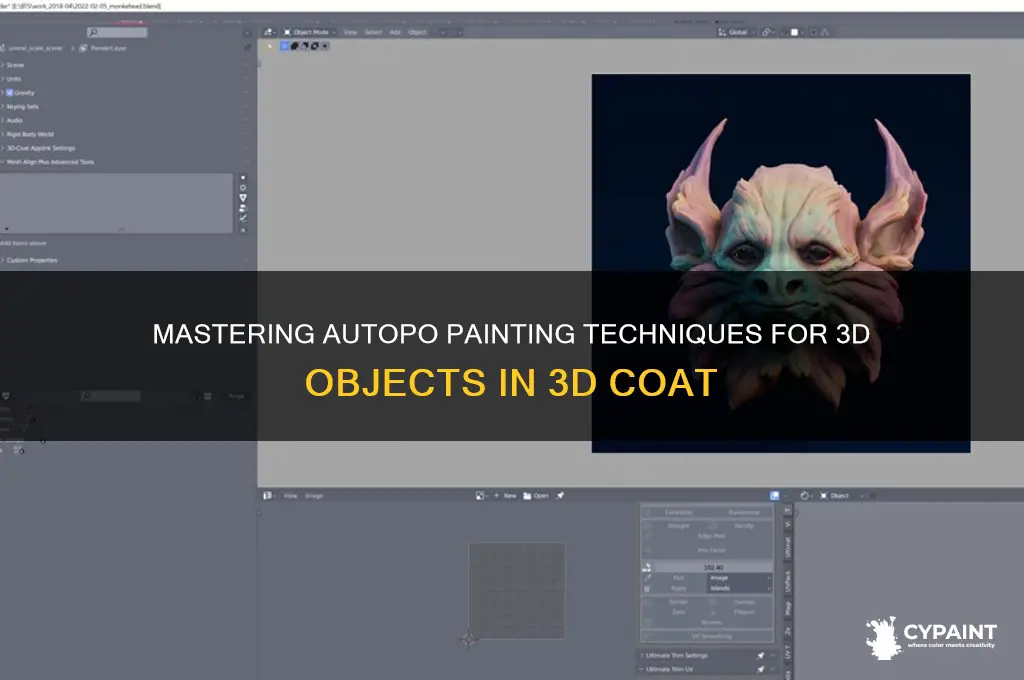Switch to the Magi sidebar tab

tap(788, 609)
